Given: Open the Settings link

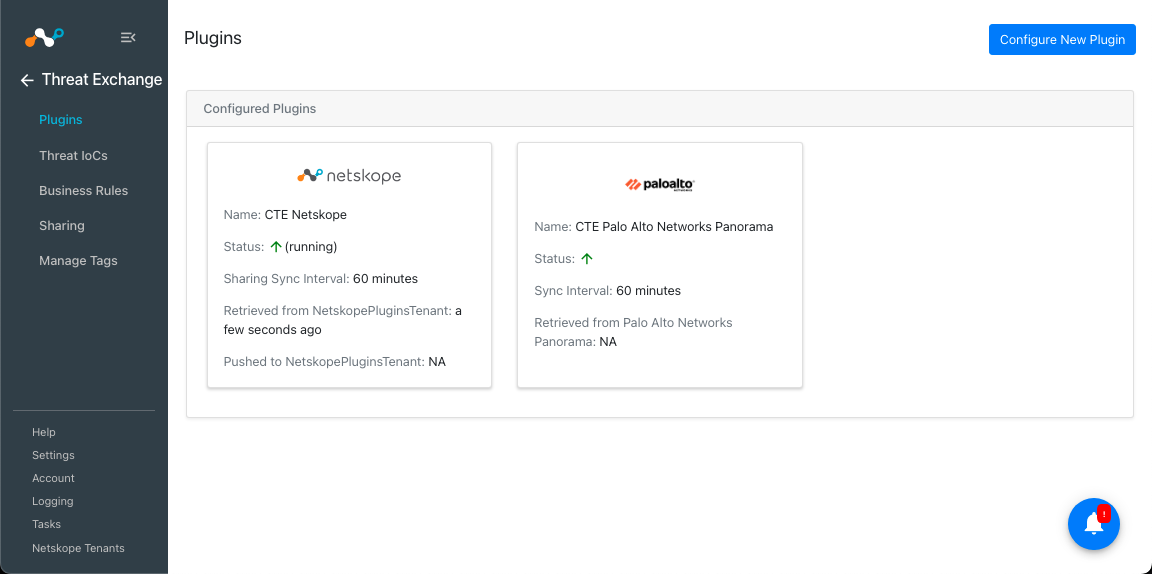Looking at the screenshot, I should point(53,456).
